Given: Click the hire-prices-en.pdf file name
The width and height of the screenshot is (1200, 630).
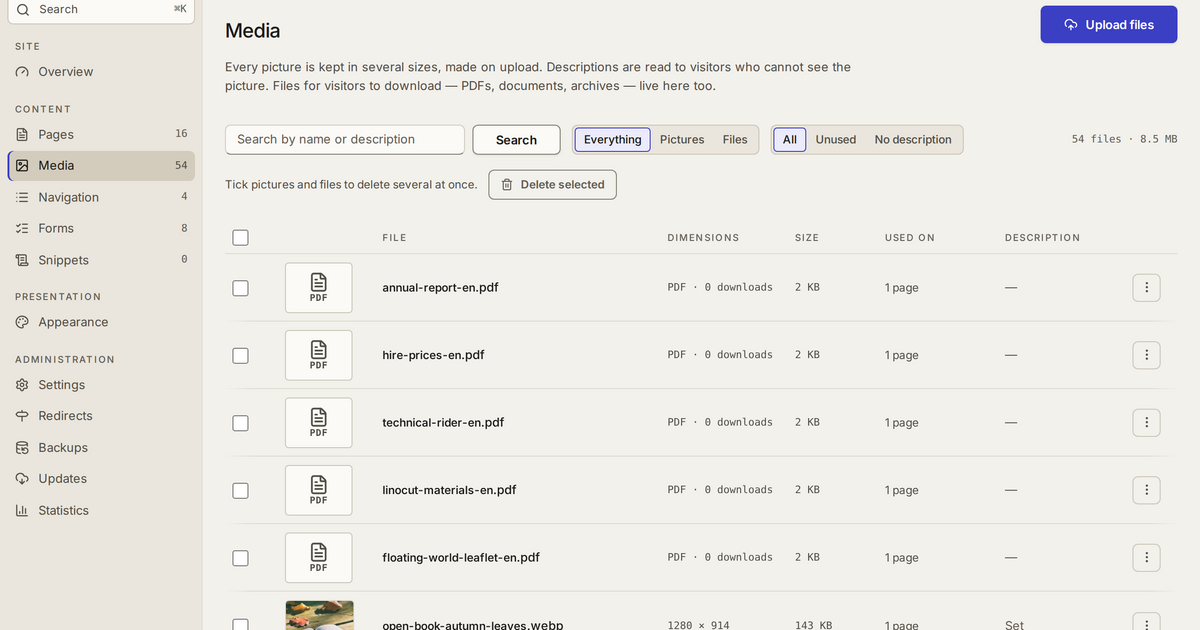Looking at the screenshot, I should (x=433, y=355).
